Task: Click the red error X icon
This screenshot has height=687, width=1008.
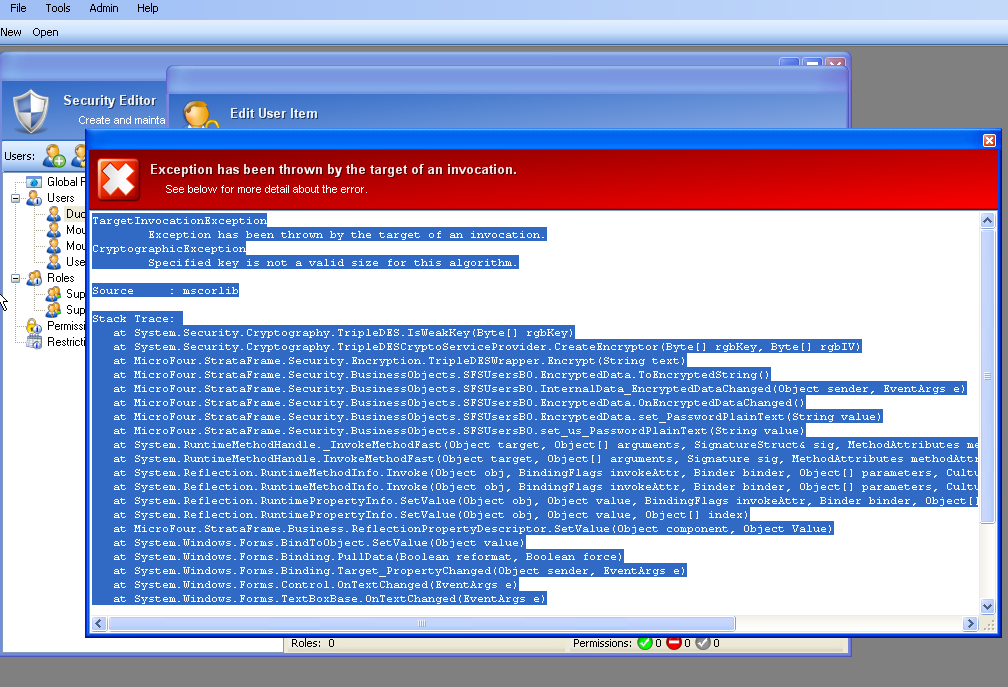Action: tap(117, 179)
